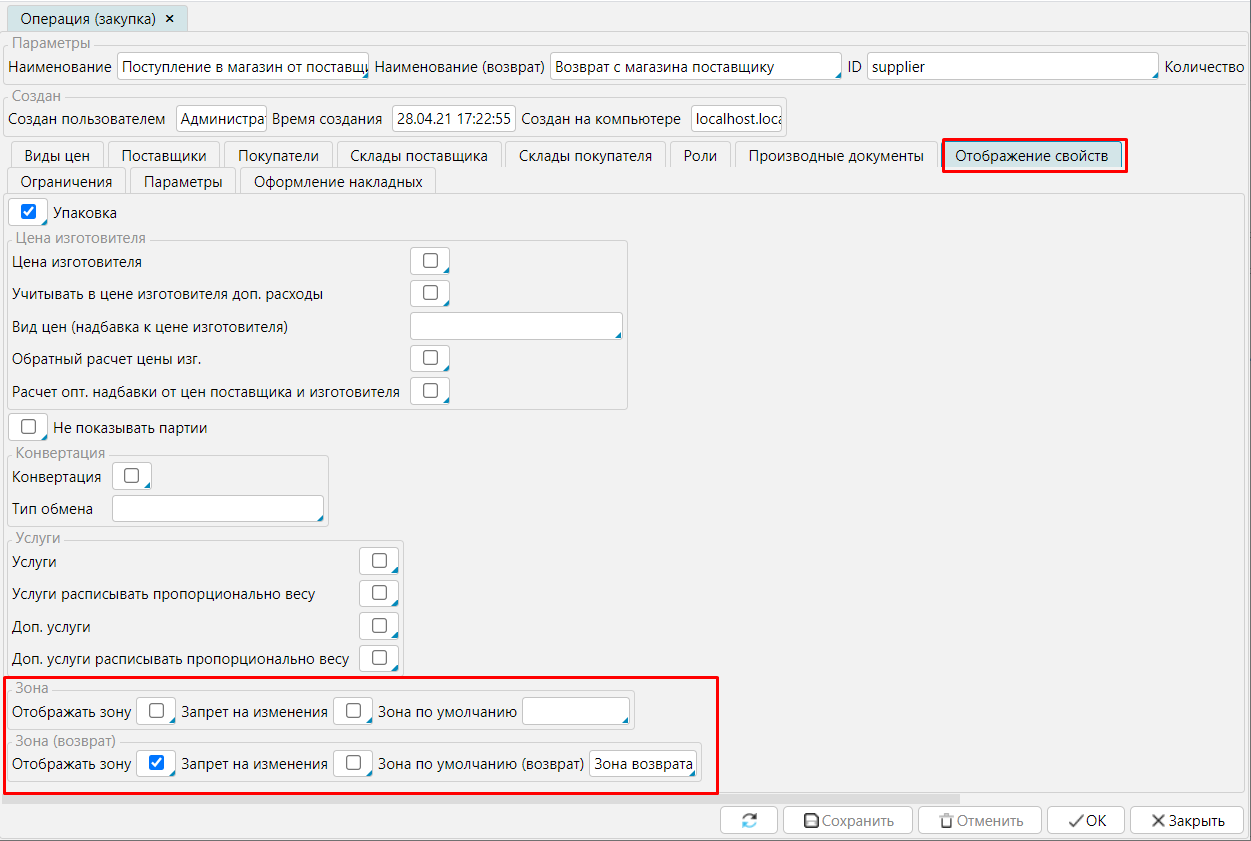This screenshot has width=1251, height=841.
Task: Close the Операция (закупка) tab
Action: pyautogui.click(x=169, y=19)
